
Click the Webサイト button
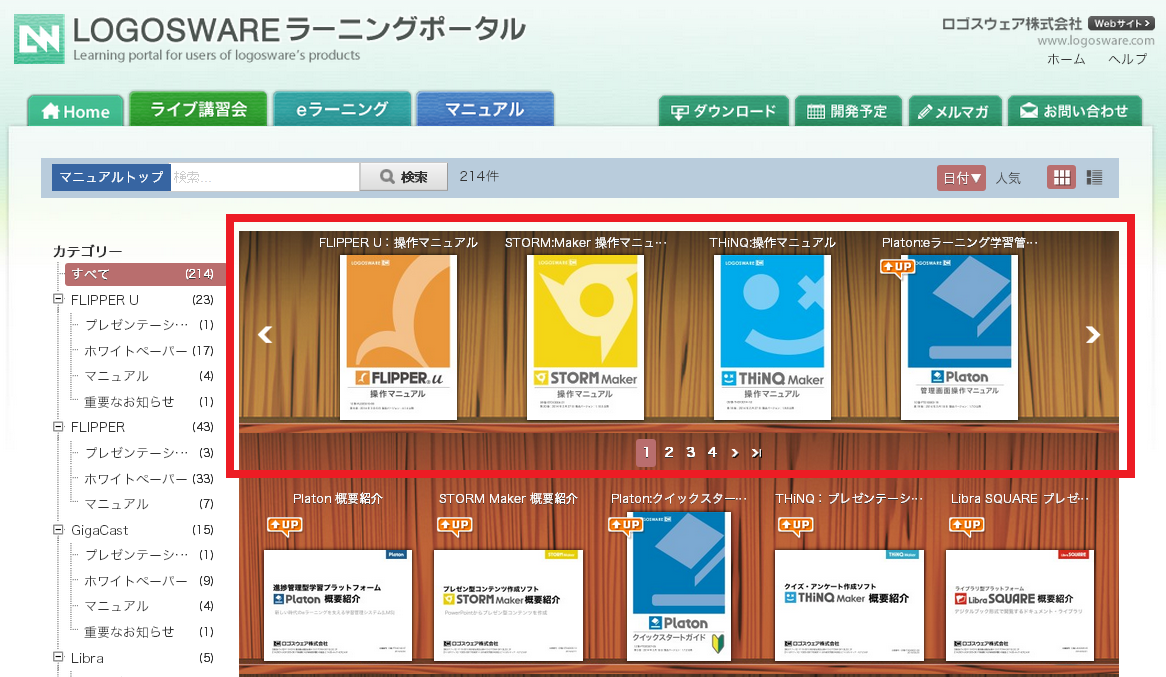pyautogui.click(x=1121, y=23)
